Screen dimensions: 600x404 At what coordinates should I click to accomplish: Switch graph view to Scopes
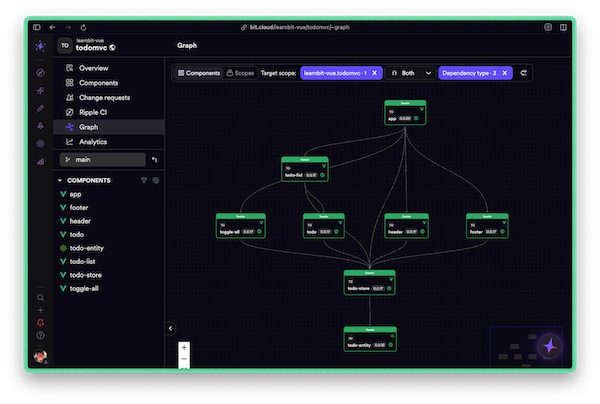click(x=240, y=73)
